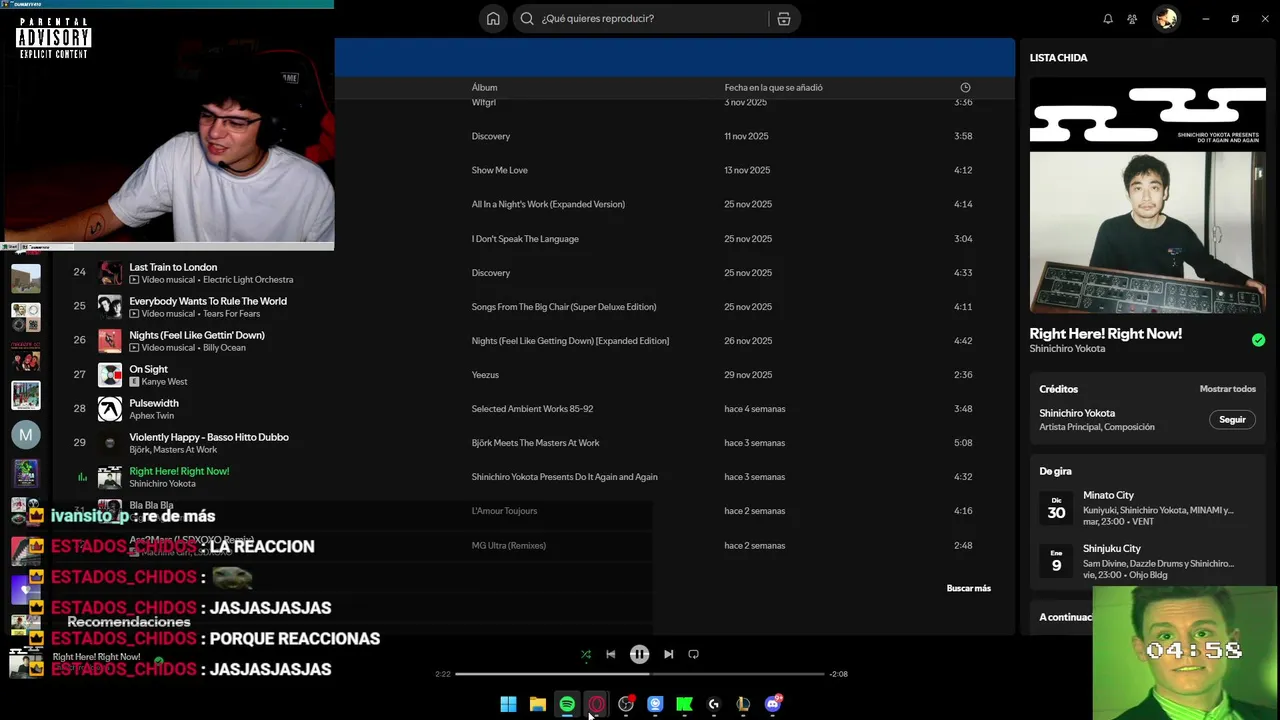Open M avatar playlist in sidebar
Viewport: 1280px width, 720px height.
click(x=26, y=435)
